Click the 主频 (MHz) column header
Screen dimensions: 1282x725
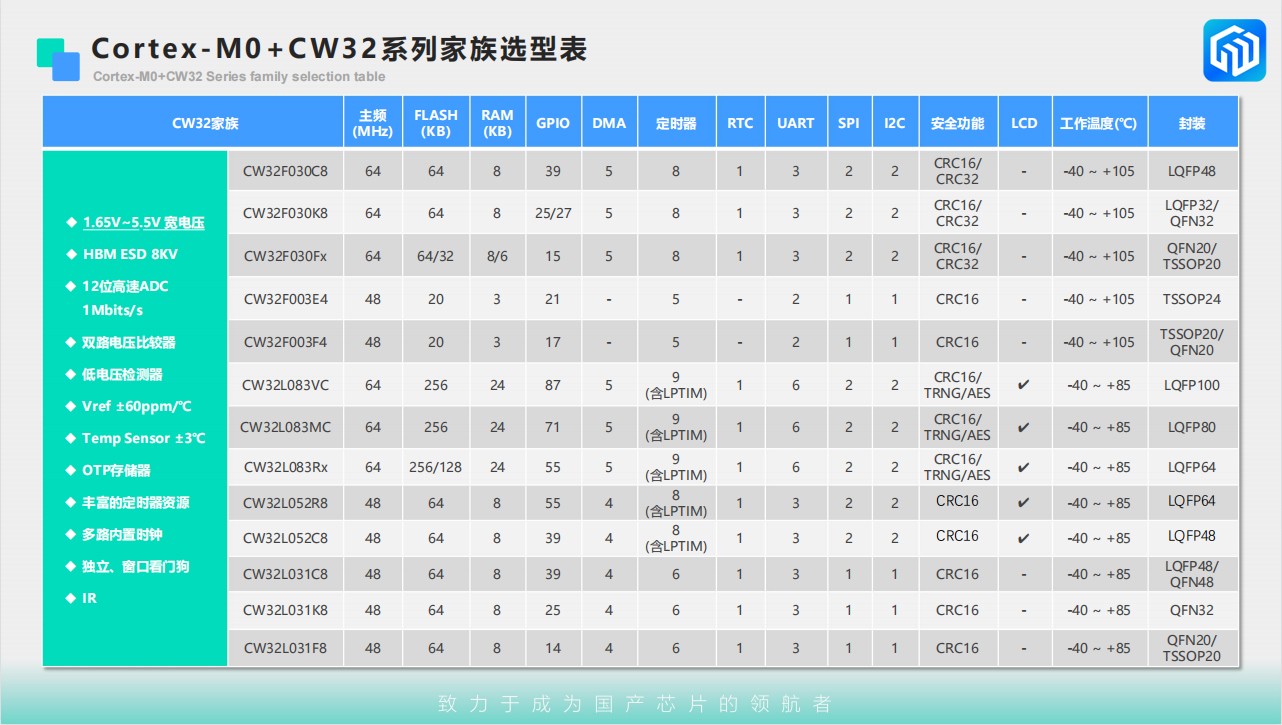pyautogui.click(x=373, y=123)
